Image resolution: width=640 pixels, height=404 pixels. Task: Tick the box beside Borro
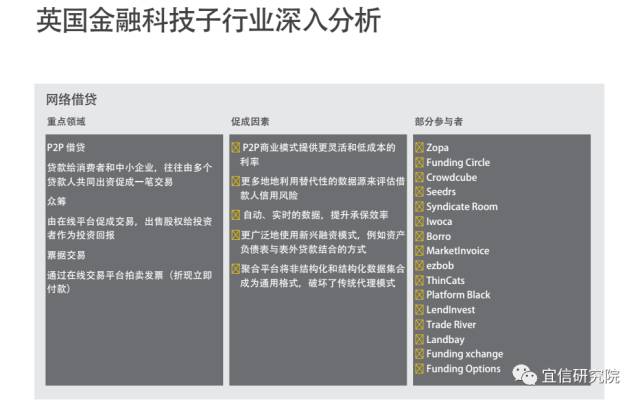(420, 237)
